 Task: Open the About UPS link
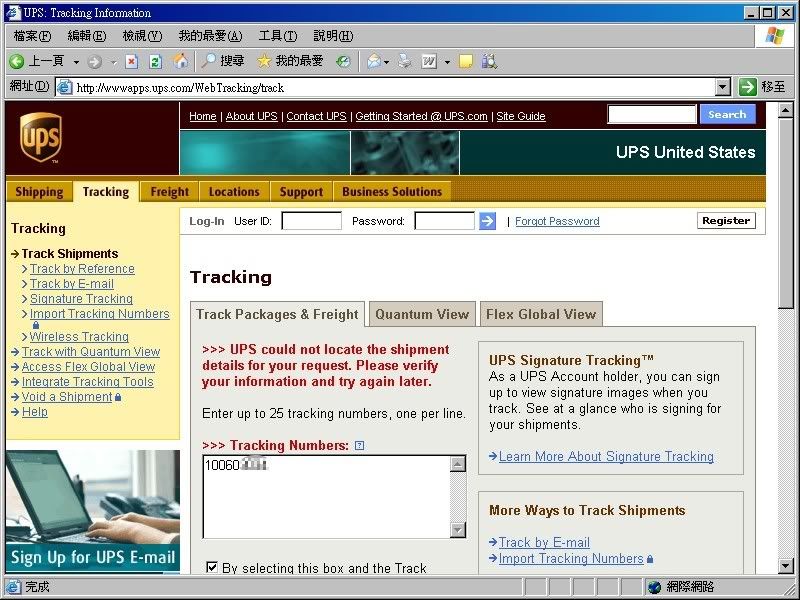[x=252, y=116]
